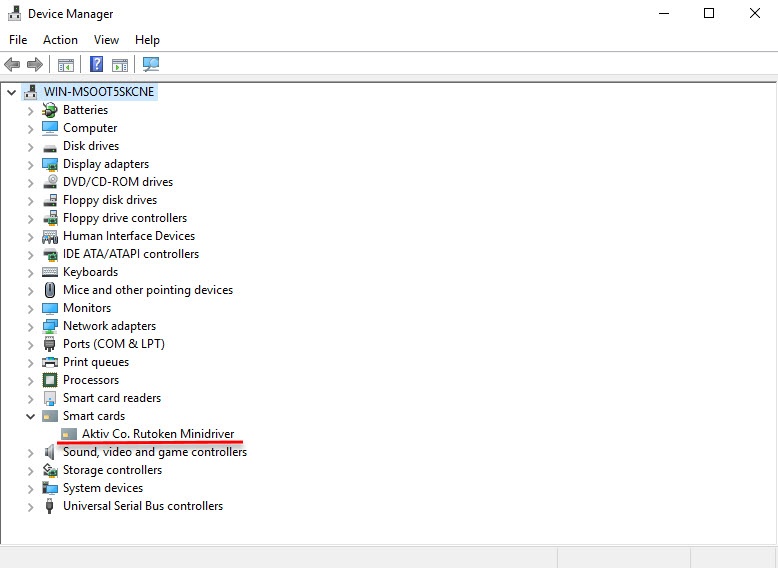Select the Storage controllers label
This screenshot has height=568, width=778.
112,470
